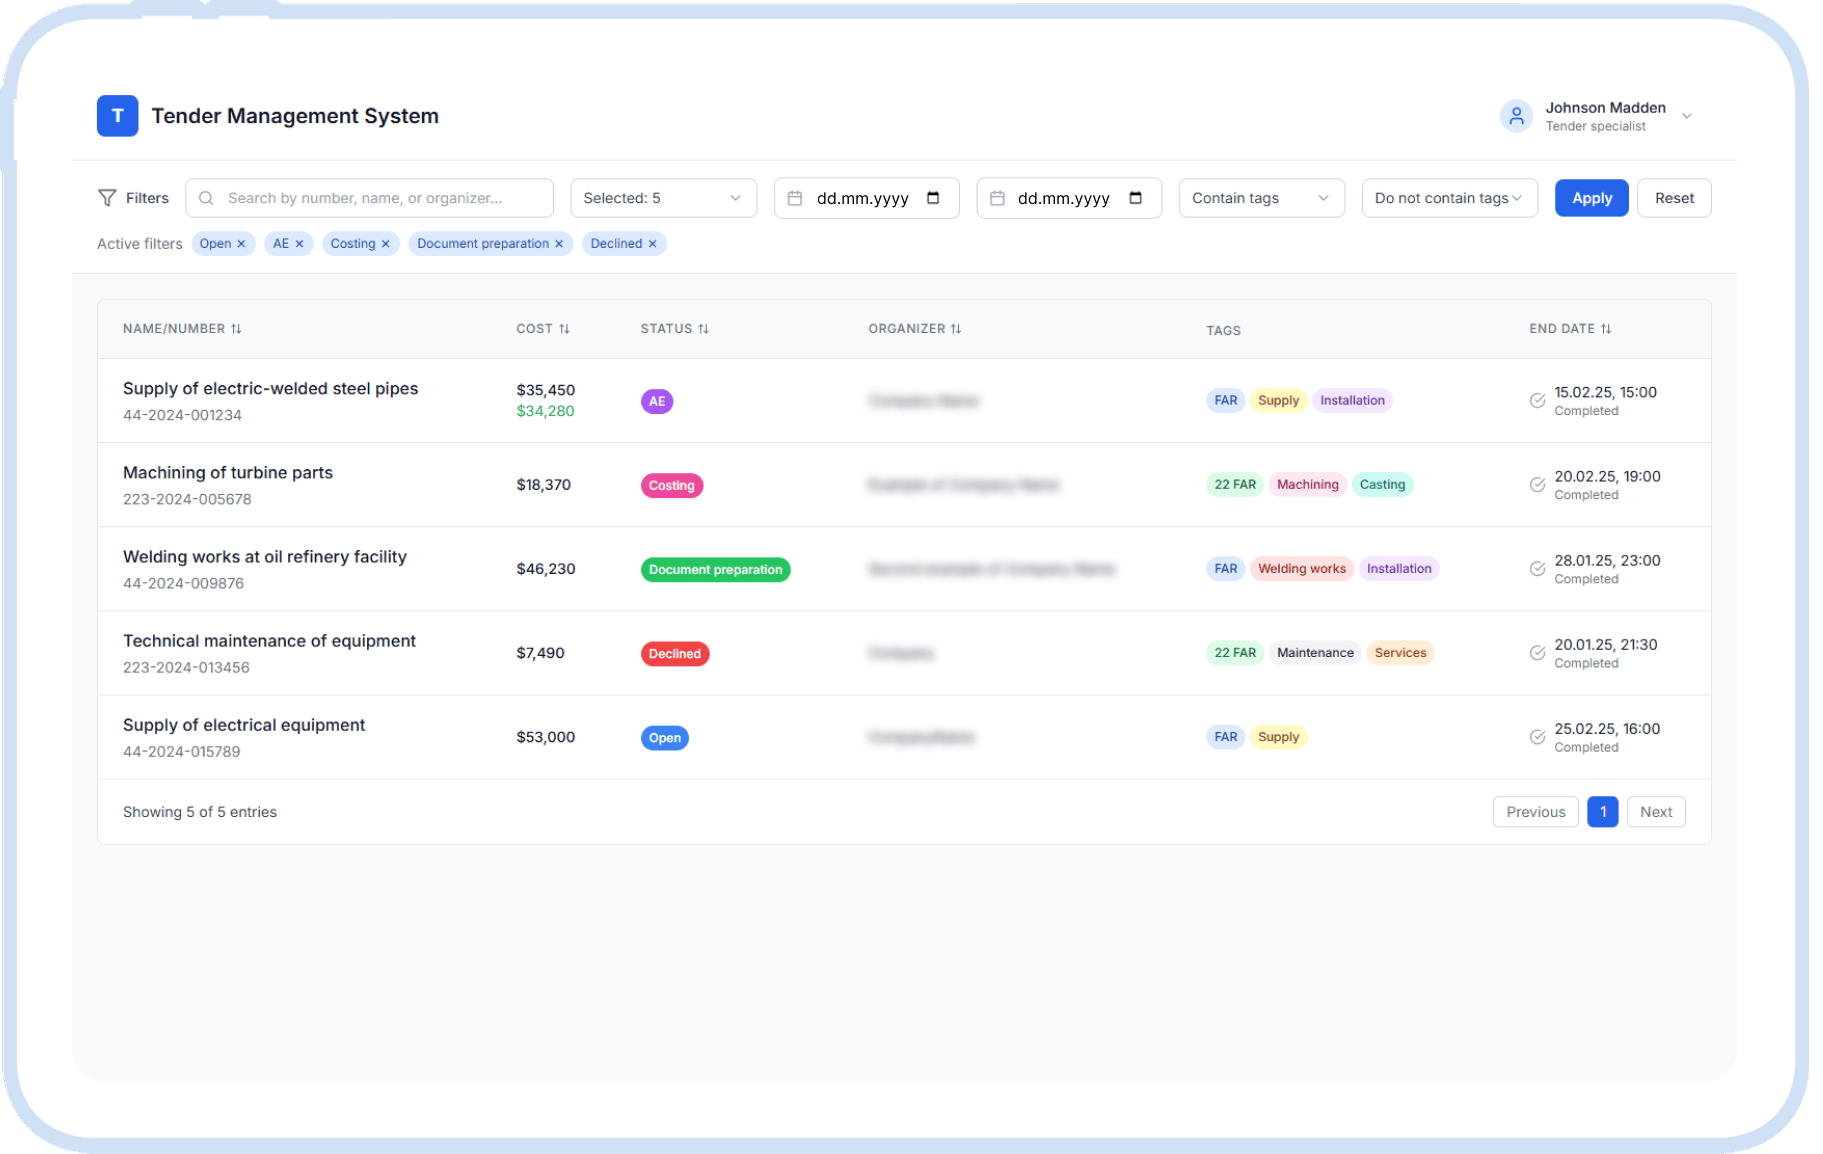Sort table by Cost column arrows
This screenshot has width=1823, height=1154.
(564, 329)
